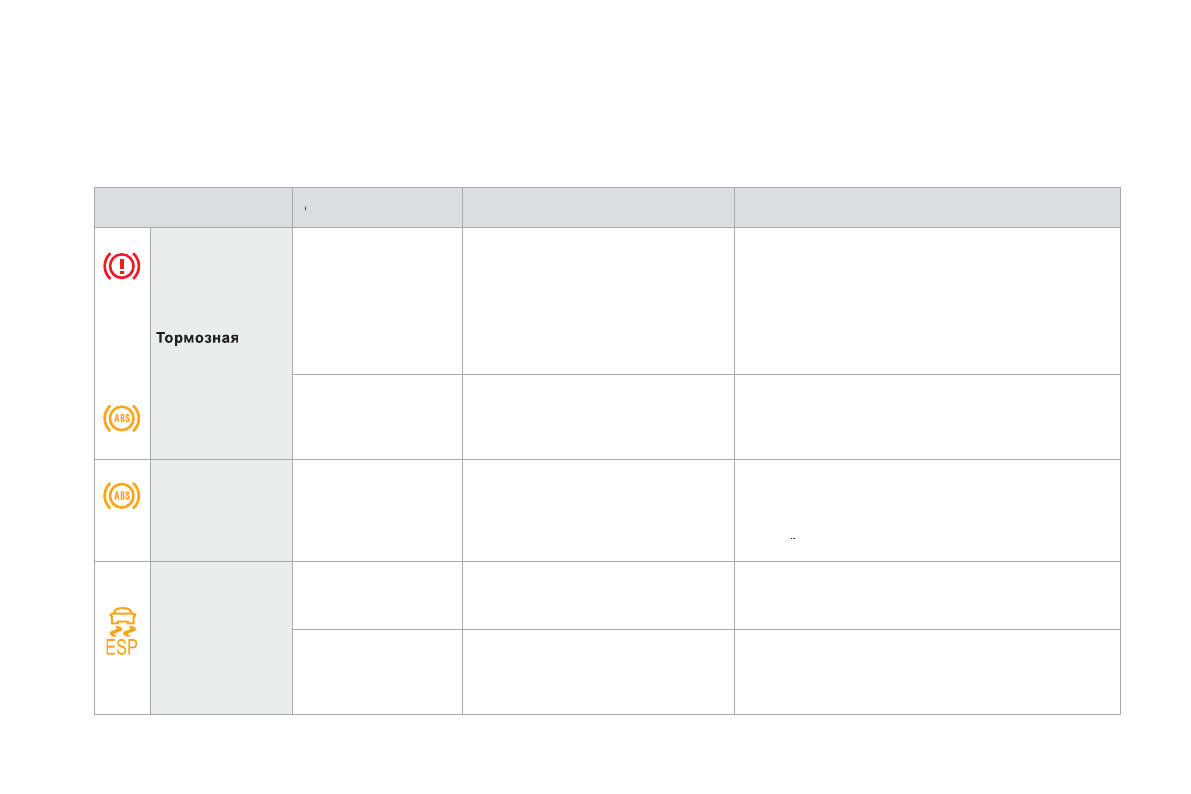The image size is (1191, 794).
Task: Click the large rightmost cell in the top brake row
Action: pyautogui.click(x=927, y=301)
